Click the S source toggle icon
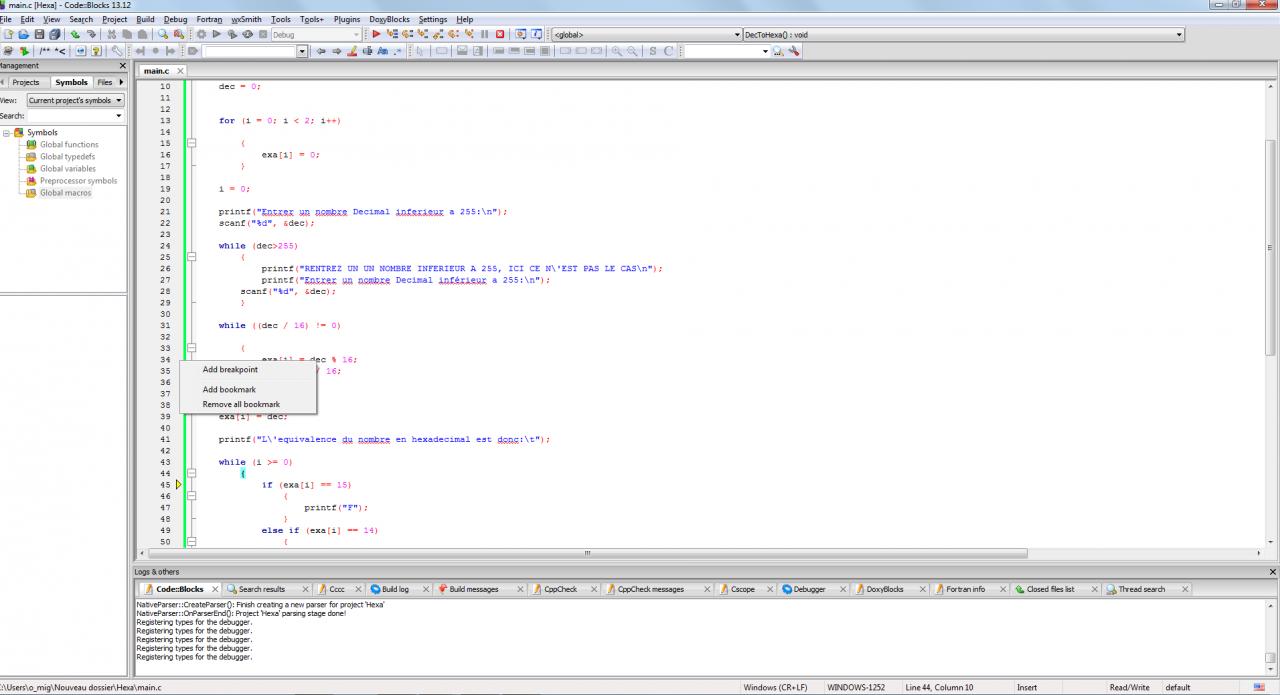Screen dimensions: 1280x695 click(x=653, y=50)
